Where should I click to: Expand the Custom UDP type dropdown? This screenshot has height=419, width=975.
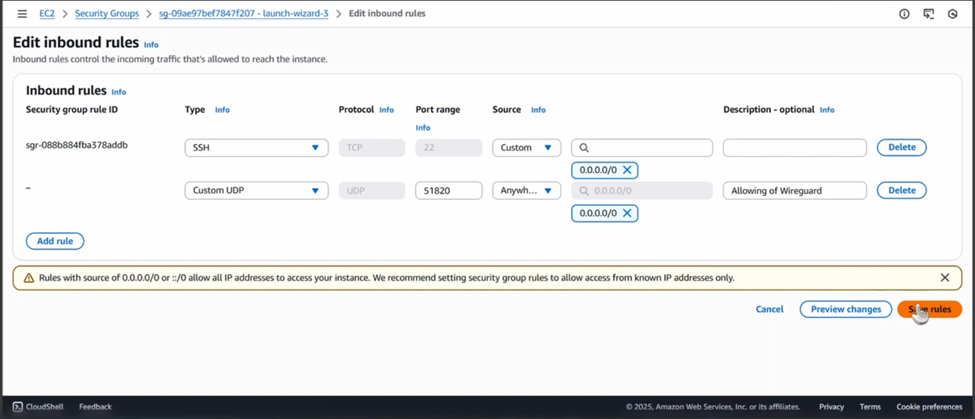256,190
